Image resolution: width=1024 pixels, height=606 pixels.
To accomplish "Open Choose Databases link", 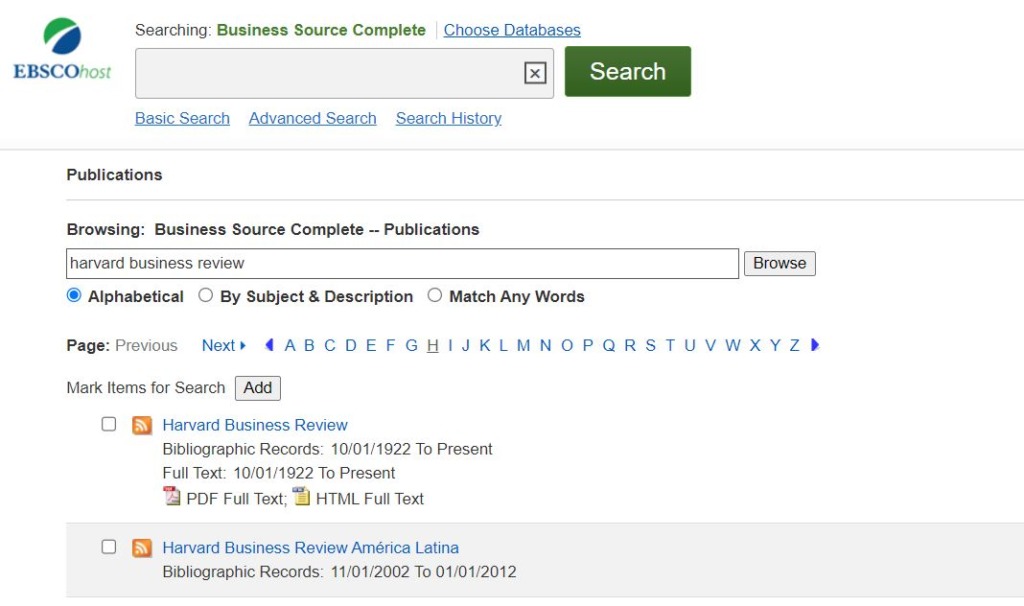I will (x=512, y=30).
